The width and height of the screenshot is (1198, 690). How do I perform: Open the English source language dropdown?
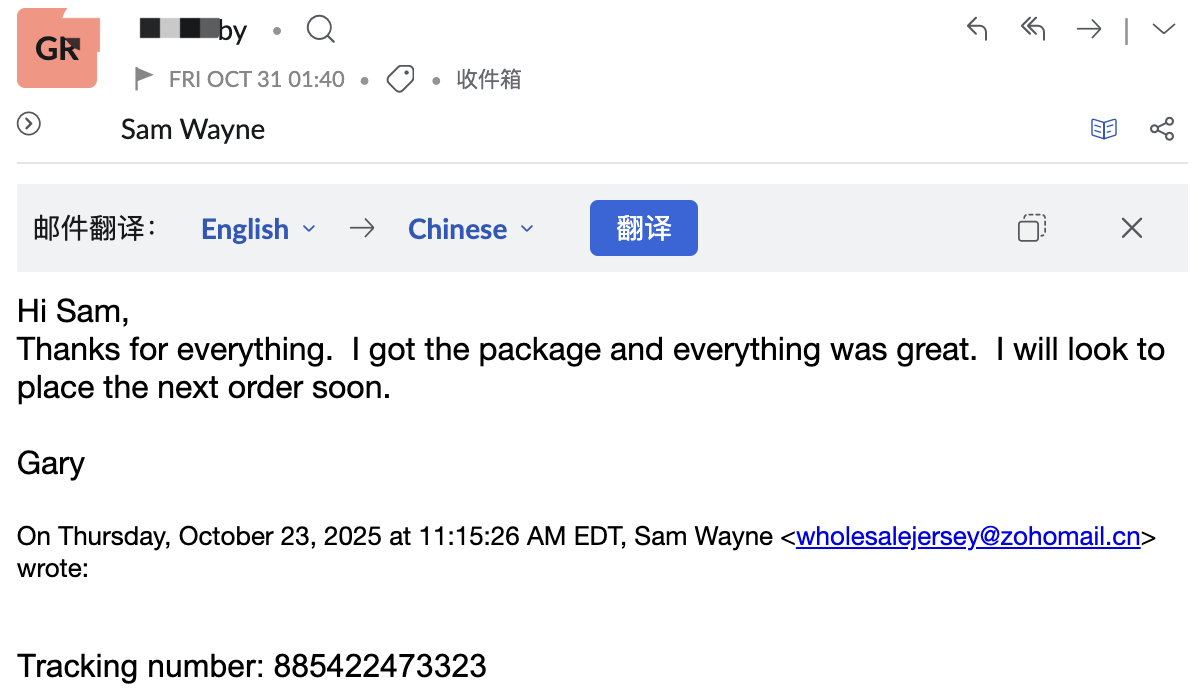pos(258,229)
